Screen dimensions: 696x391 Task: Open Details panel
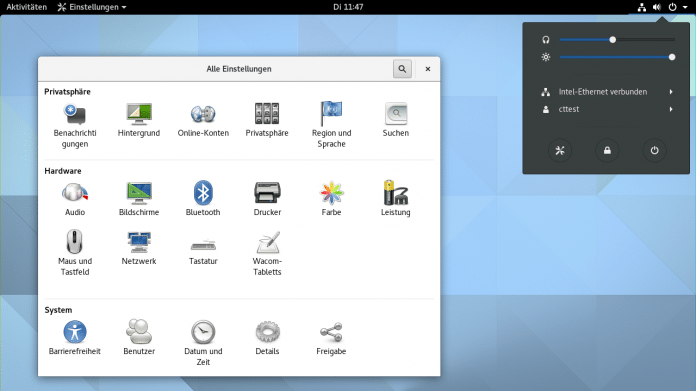pyautogui.click(x=267, y=338)
